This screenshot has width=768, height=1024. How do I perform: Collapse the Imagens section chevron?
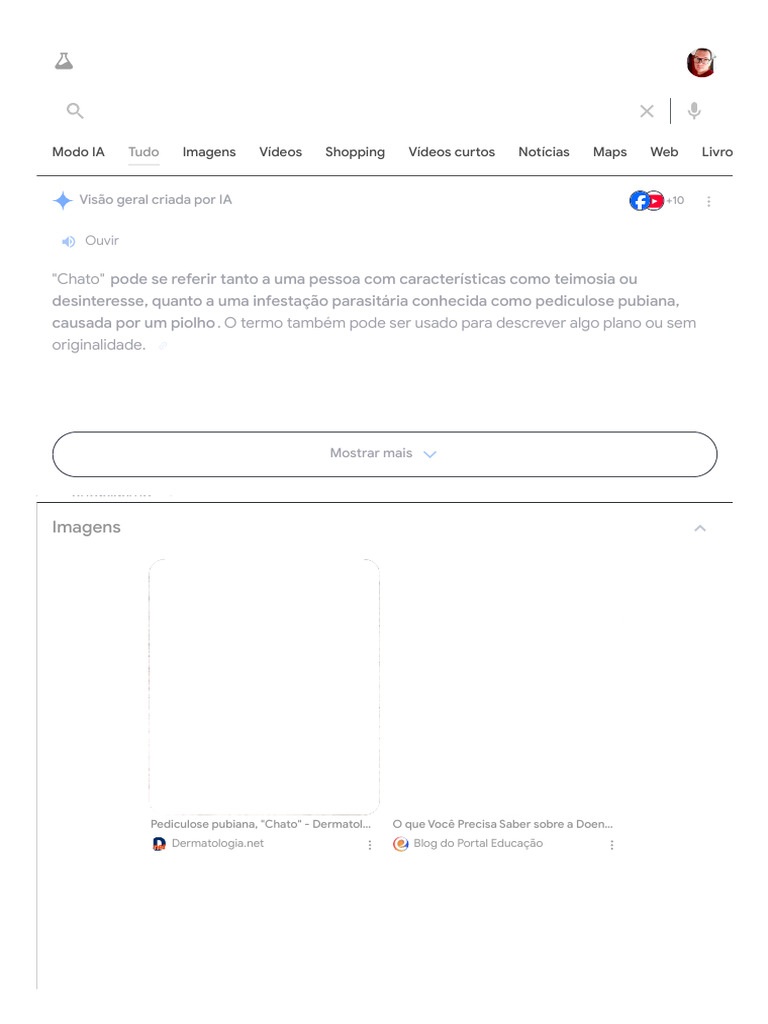coord(700,528)
